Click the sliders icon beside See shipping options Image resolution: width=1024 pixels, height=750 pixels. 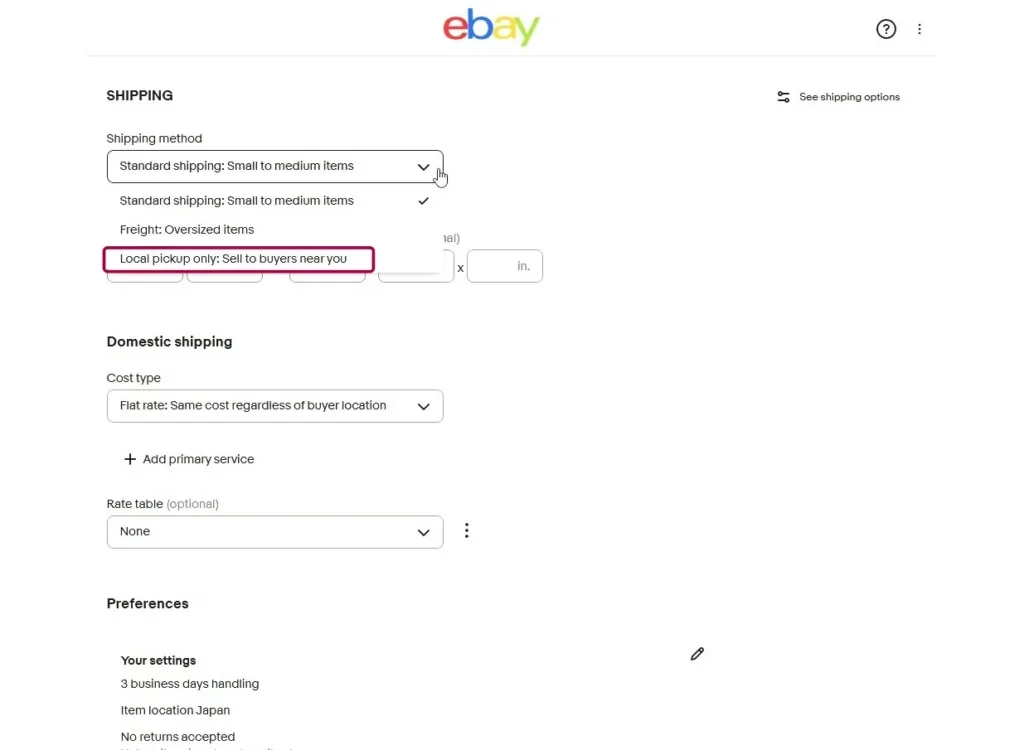coord(784,97)
